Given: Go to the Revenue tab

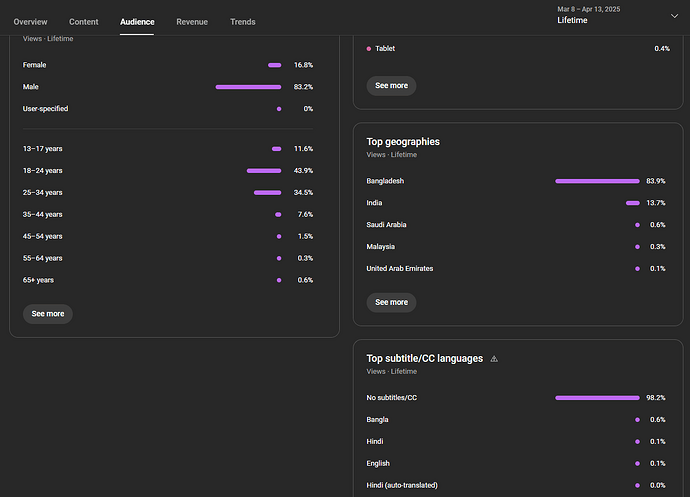Looking at the screenshot, I should coord(192,22).
